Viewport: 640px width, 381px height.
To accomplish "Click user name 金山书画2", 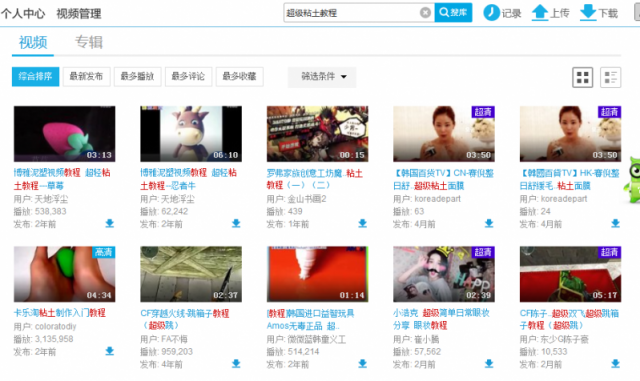I will click(307, 199).
